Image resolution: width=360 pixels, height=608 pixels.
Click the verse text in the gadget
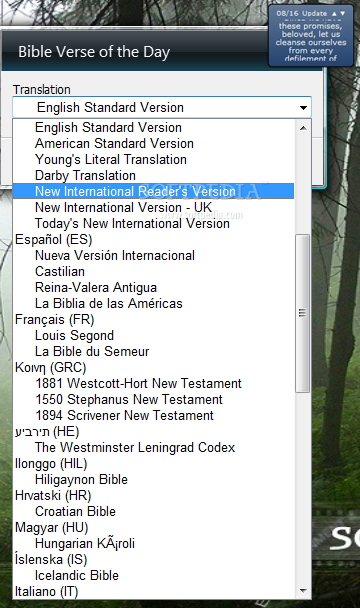pos(311,41)
